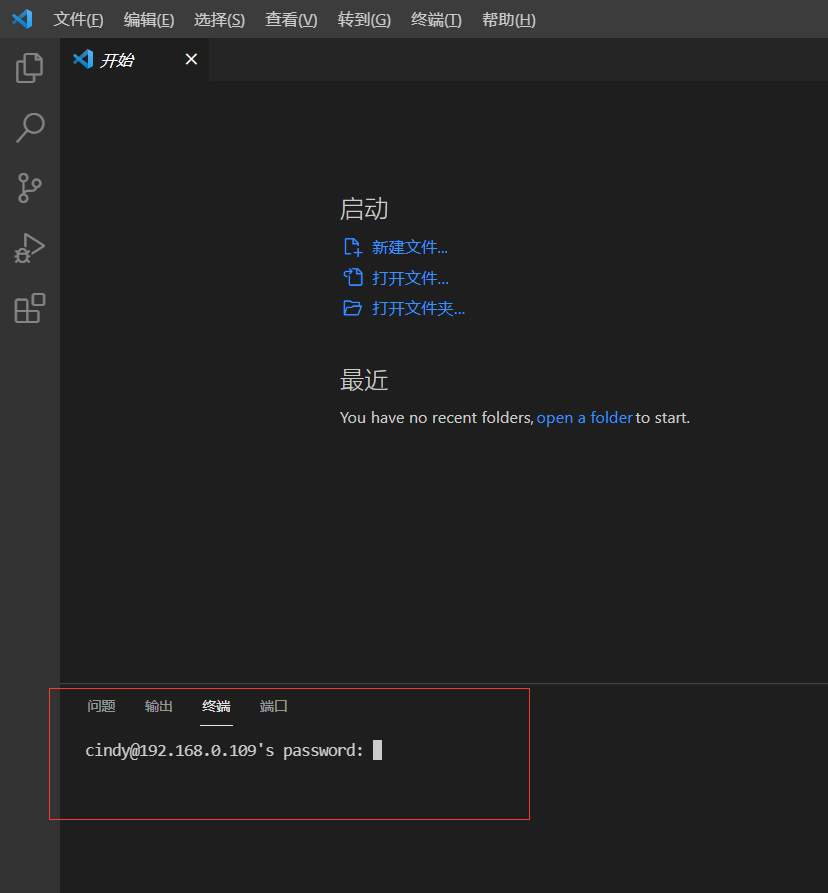Open the Explorer view in the activity bar
The image size is (828, 893).
click(x=29, y=68)
